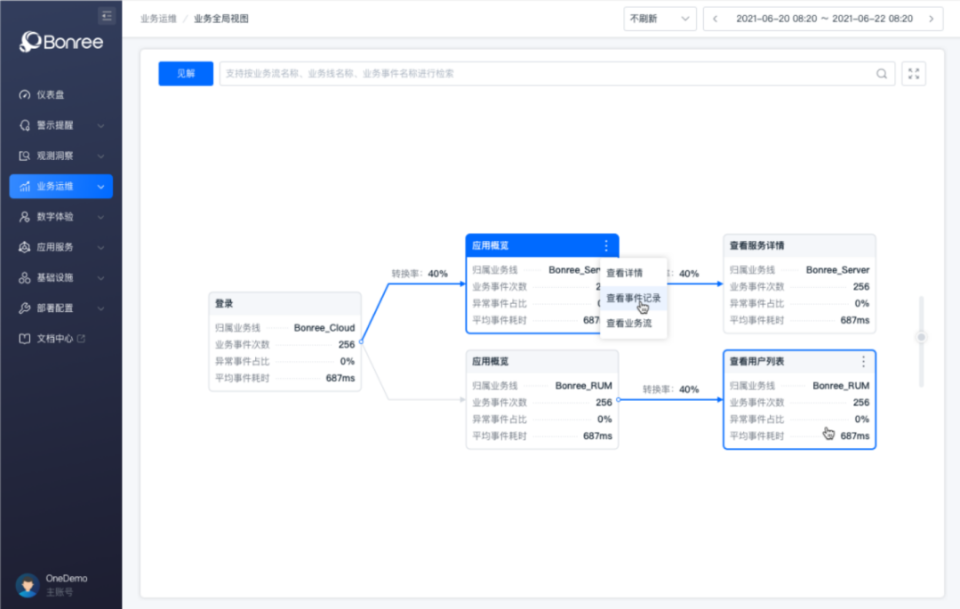This screenshot has width=960, height=609.
Task: Open the 观测洞察 observation insight sidebar icon
Action: (x=26, y=155)
